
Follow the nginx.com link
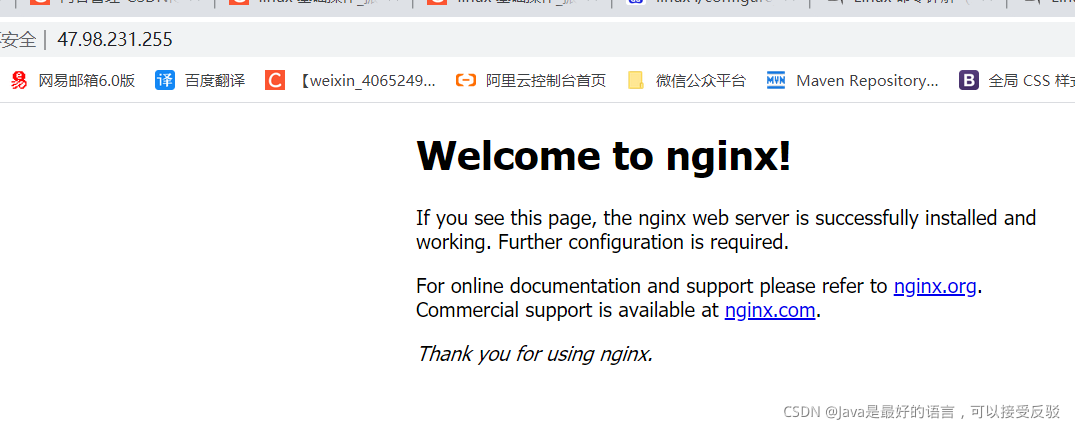[770, 310]
